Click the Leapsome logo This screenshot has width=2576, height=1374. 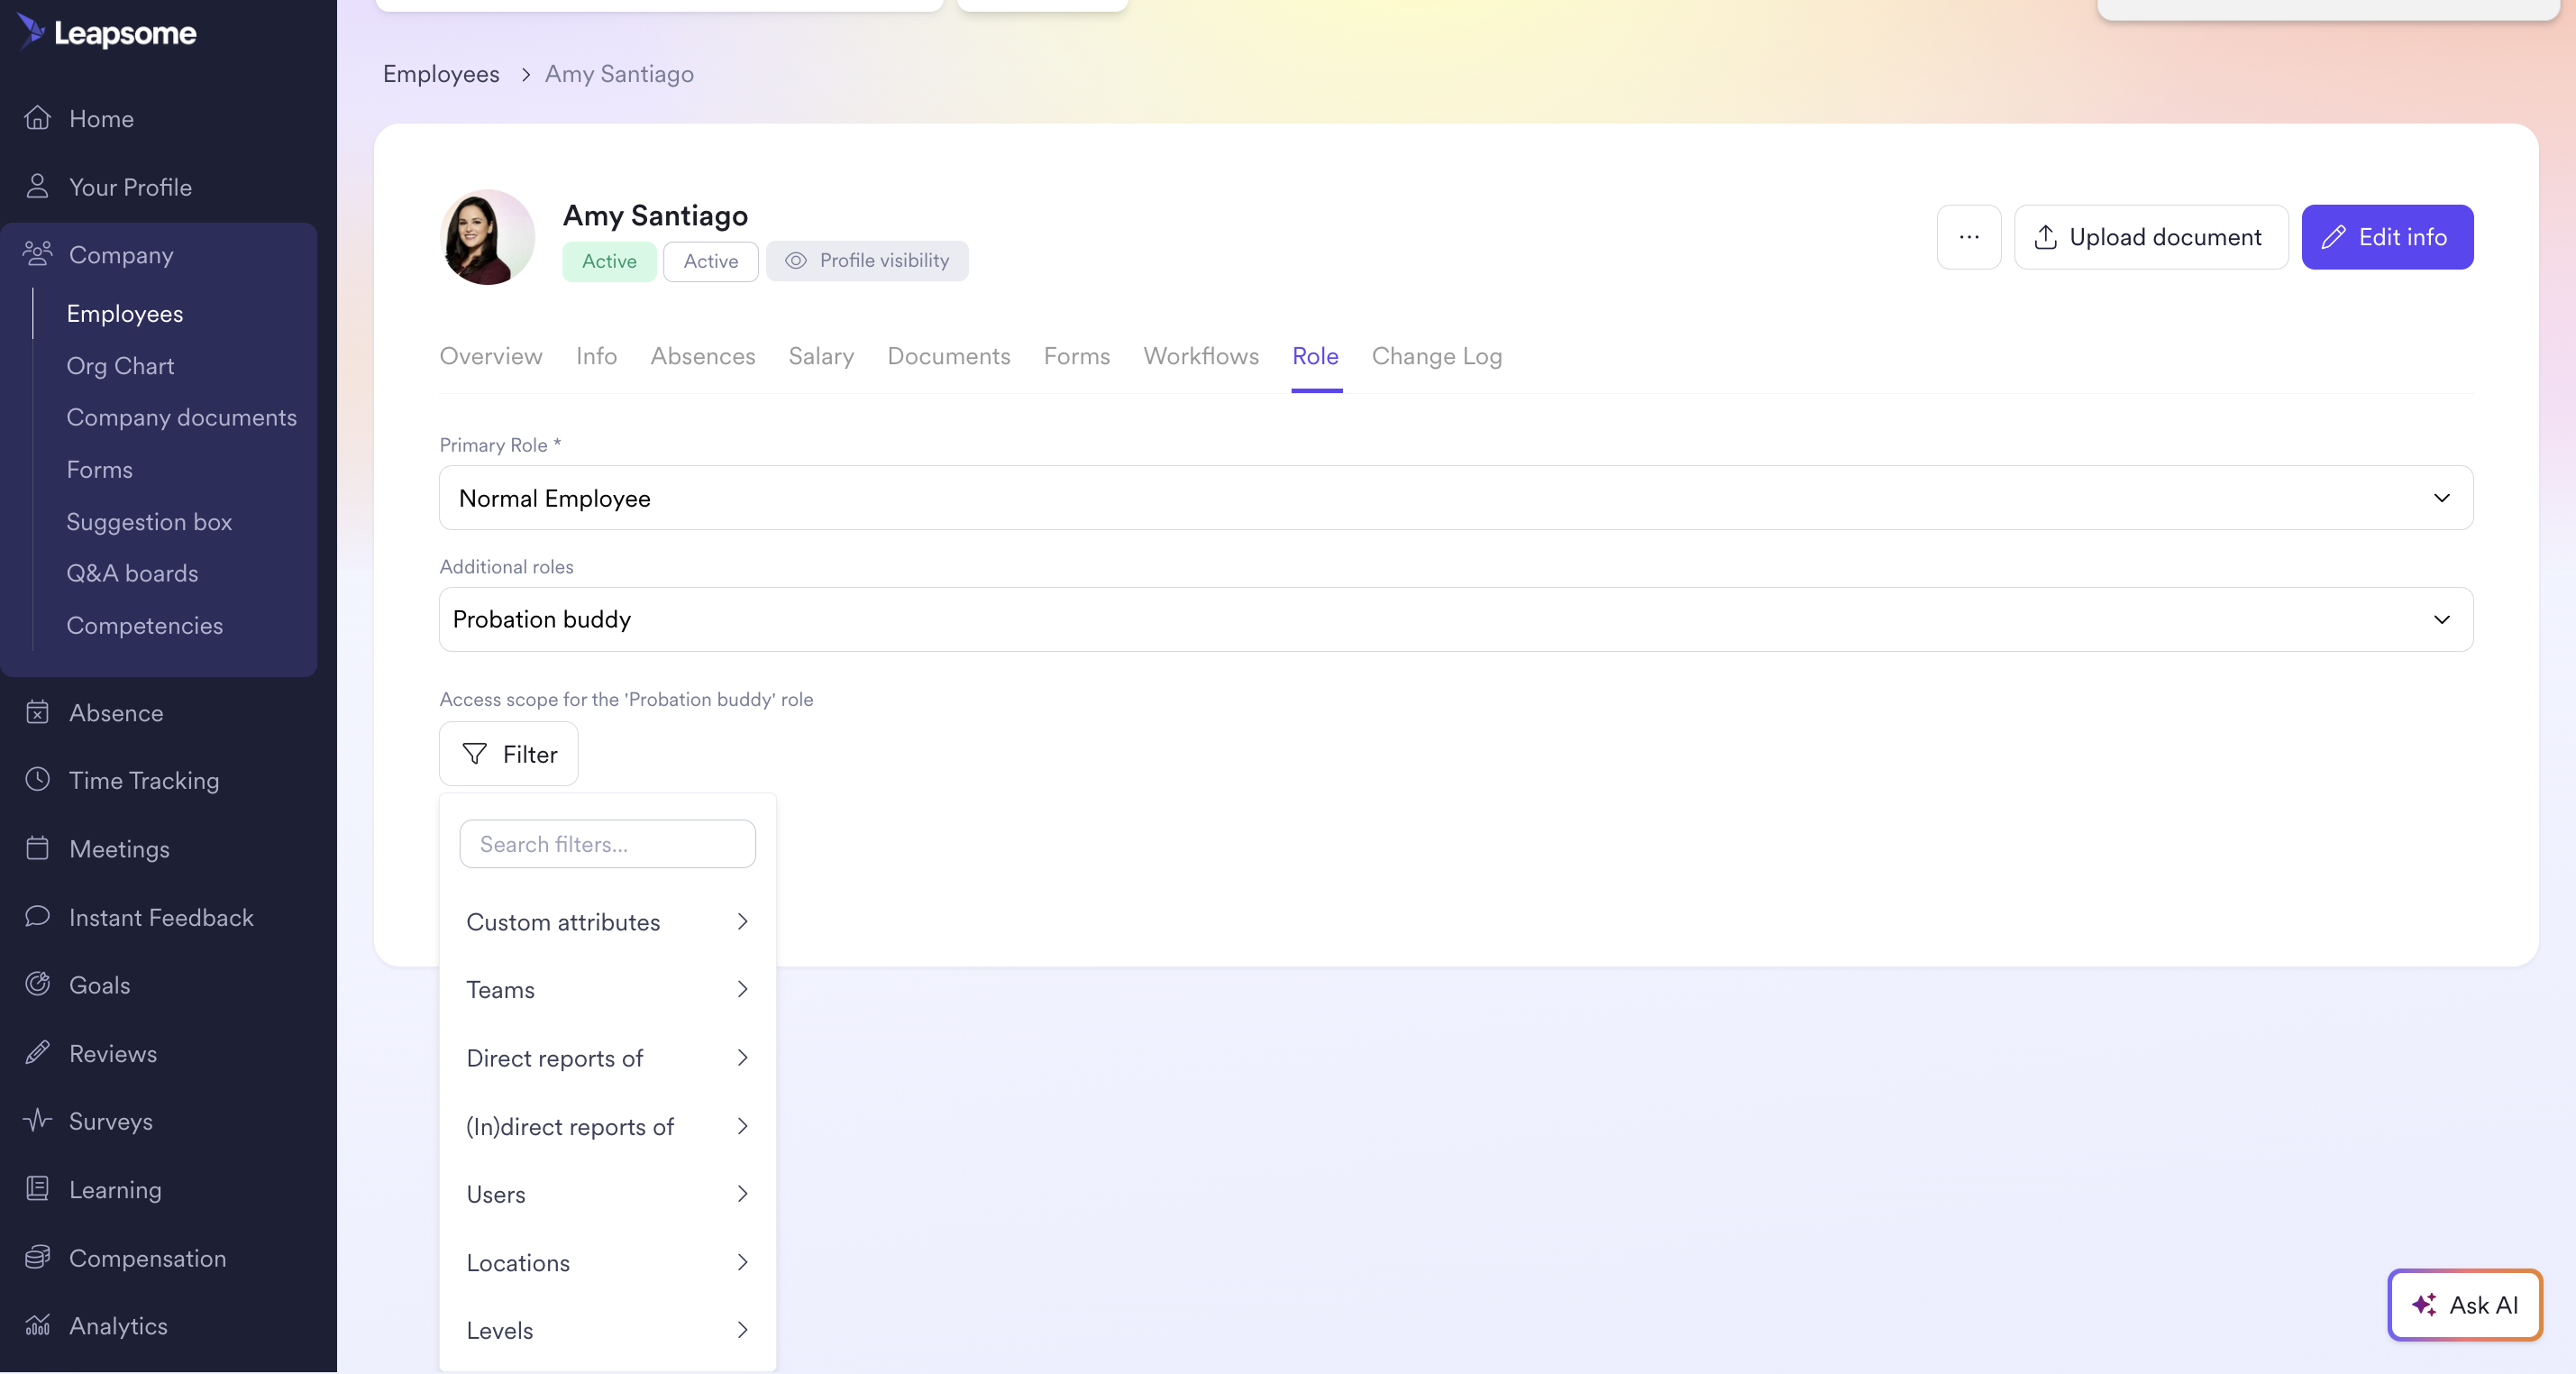[108, 32]
